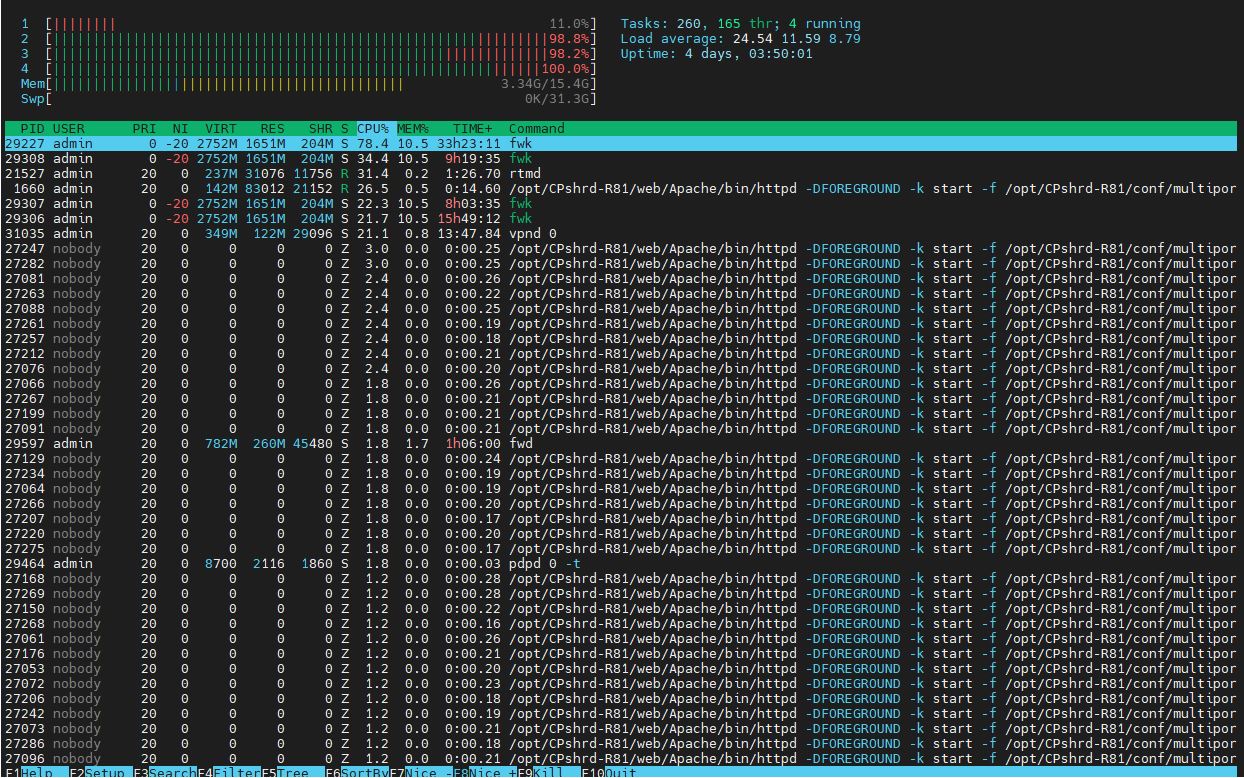Activate F3 Search in the bottom bar
Screen dimensions: 1244x778
(165, 772)
